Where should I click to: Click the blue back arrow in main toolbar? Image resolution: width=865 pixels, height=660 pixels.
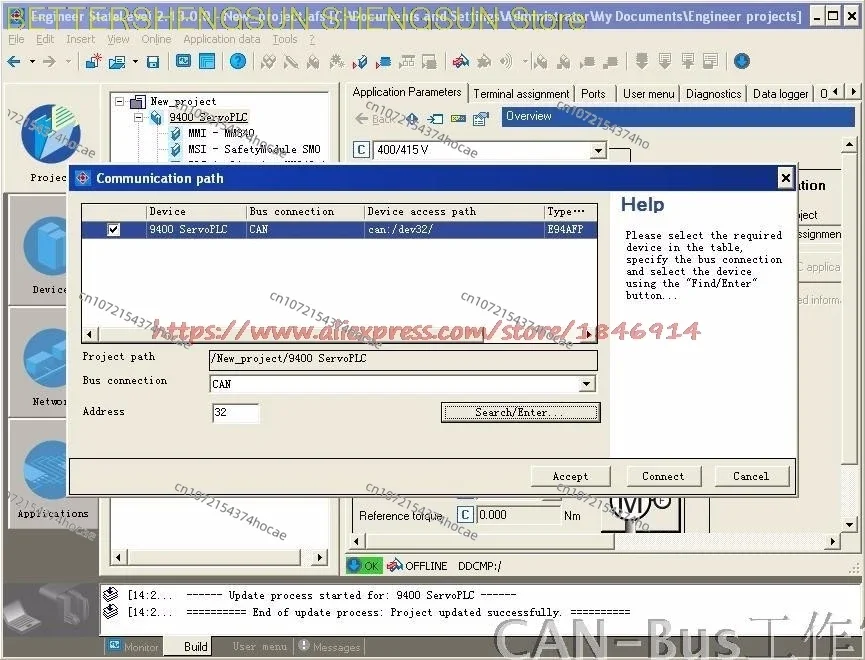[x=14, y=61]
